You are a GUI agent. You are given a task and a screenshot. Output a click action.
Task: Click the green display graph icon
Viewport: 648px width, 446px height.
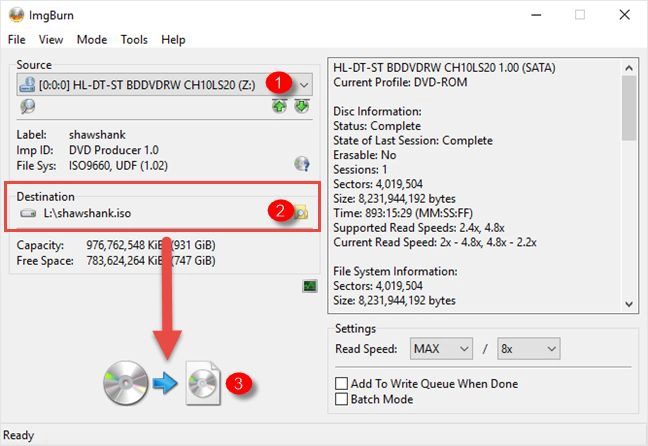[x=310, y=286]
